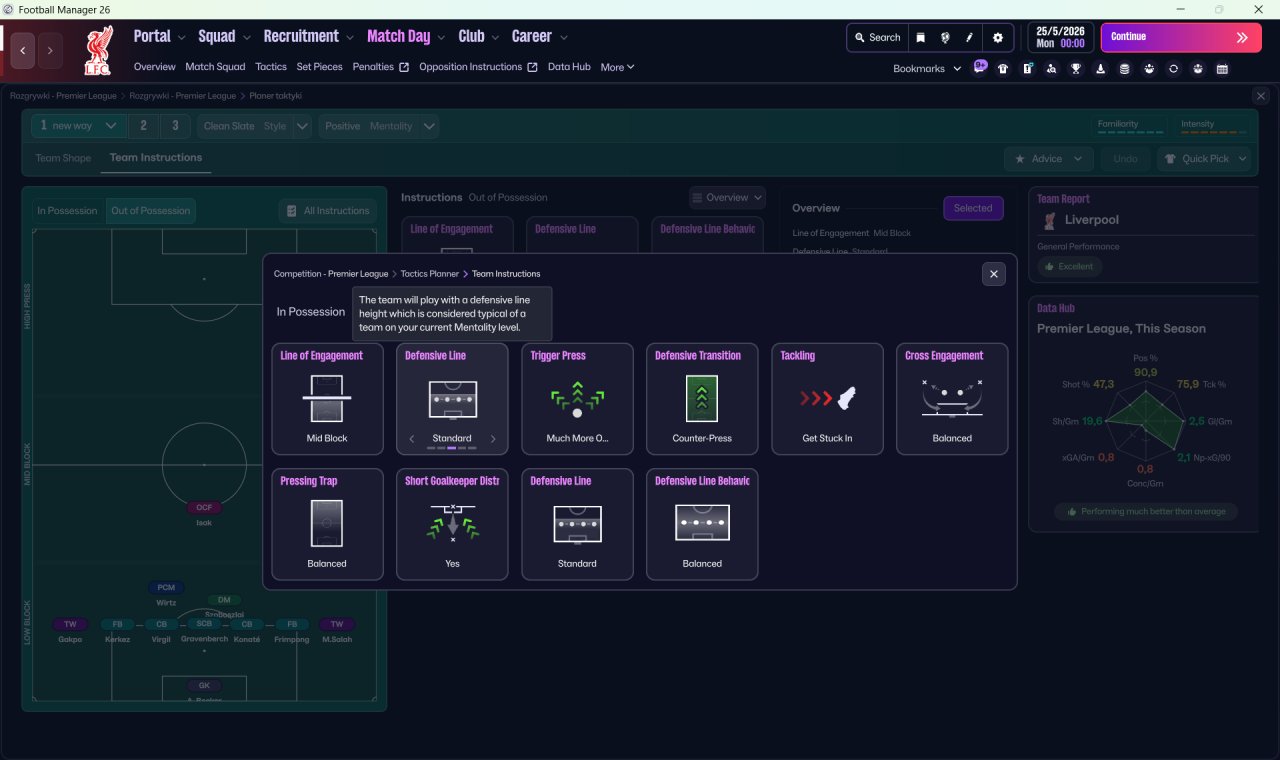Click the stacked coins bookmark icon
This screenshot has width=1280, height=760.
pos(1125,69)
